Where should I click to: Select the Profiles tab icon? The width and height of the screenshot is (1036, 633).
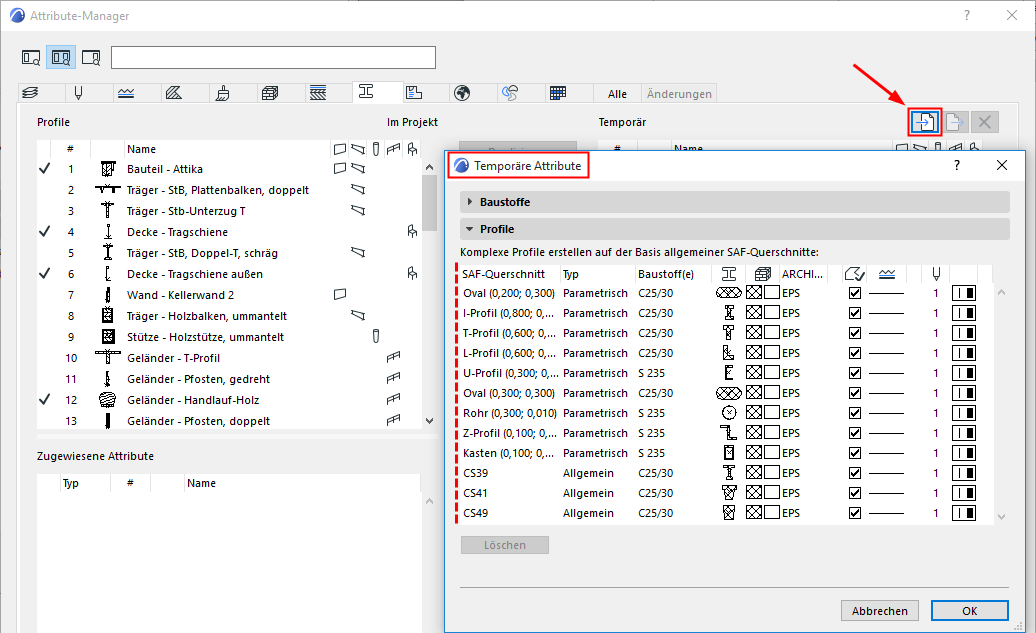click(x=366, y=92)
